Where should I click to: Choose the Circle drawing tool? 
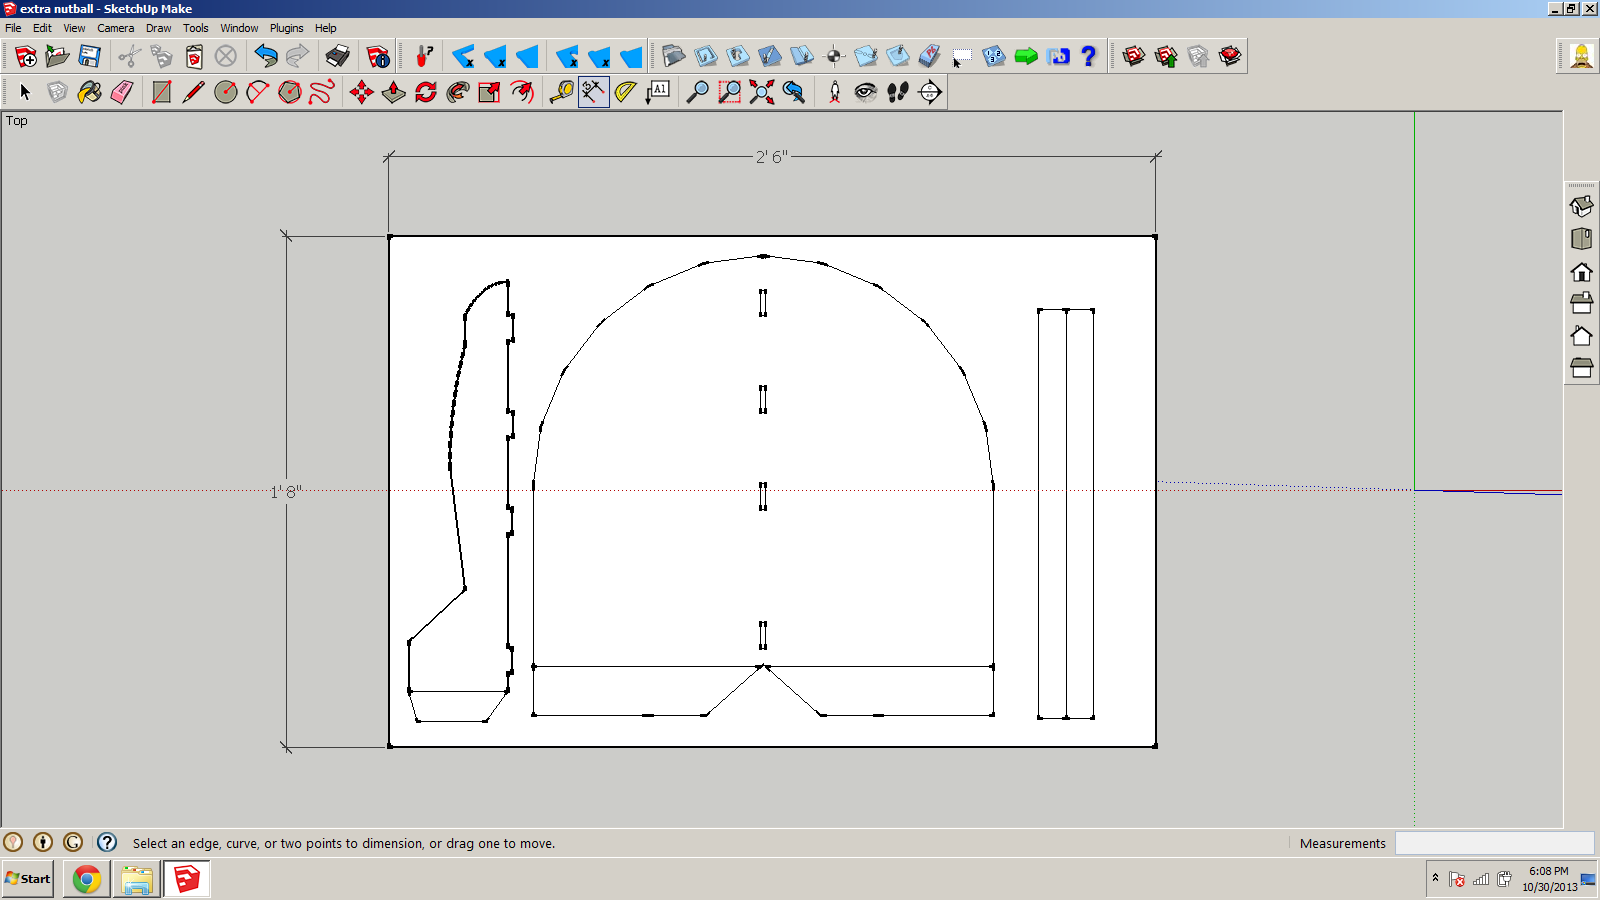point(226,92)
